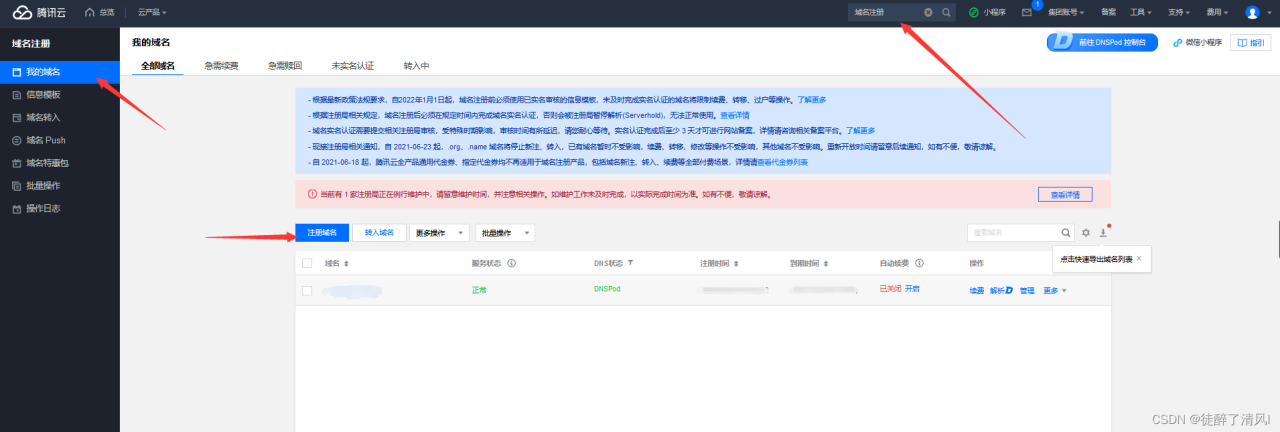Viewport: 1280px width, 432px height.
Task: Select all domains header checkbox
Action: point(307,264)
